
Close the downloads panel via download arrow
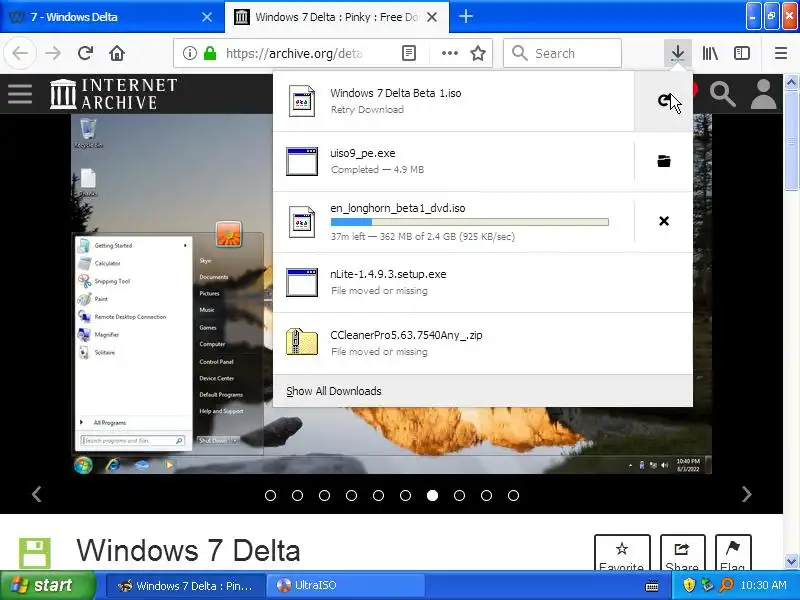pyautogui.click(x=678, y=53)
